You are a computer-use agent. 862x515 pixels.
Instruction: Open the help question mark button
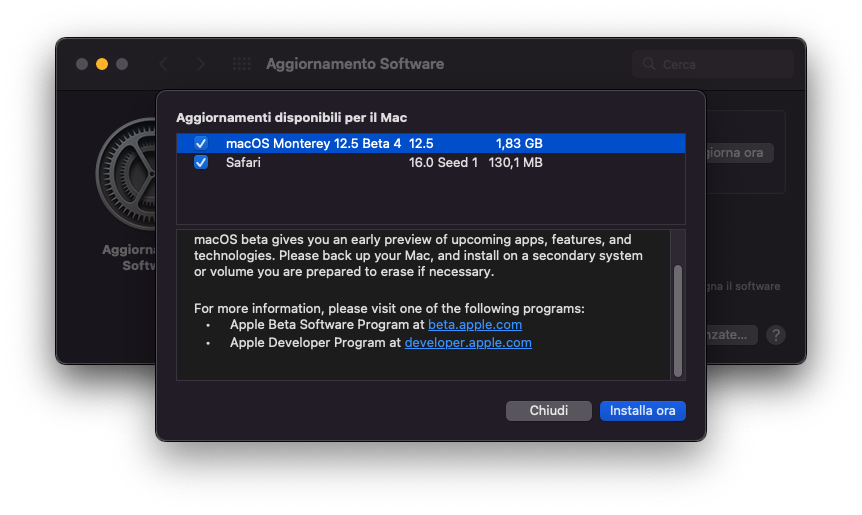pos(776,335)
